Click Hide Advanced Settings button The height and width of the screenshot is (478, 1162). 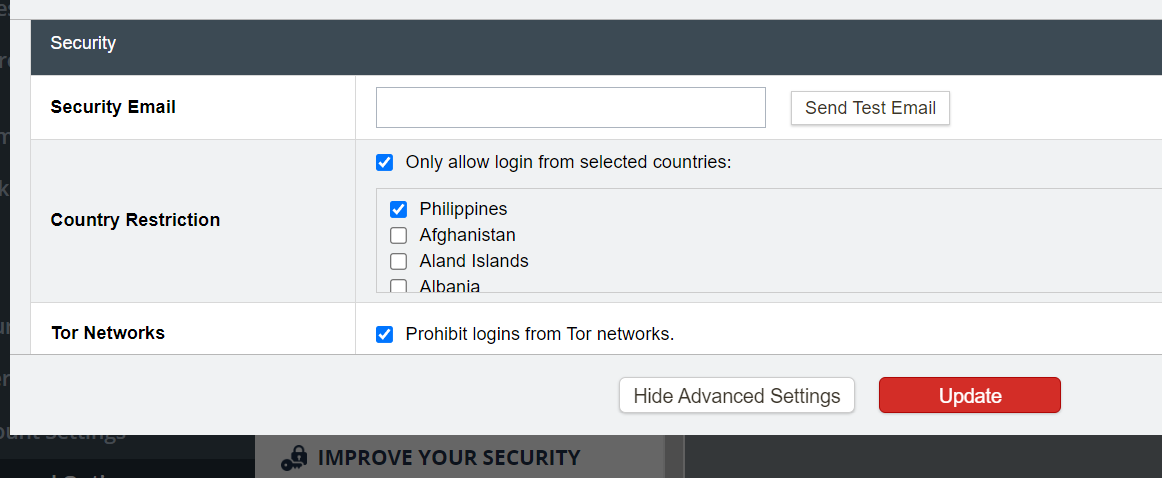coord(736,396)
